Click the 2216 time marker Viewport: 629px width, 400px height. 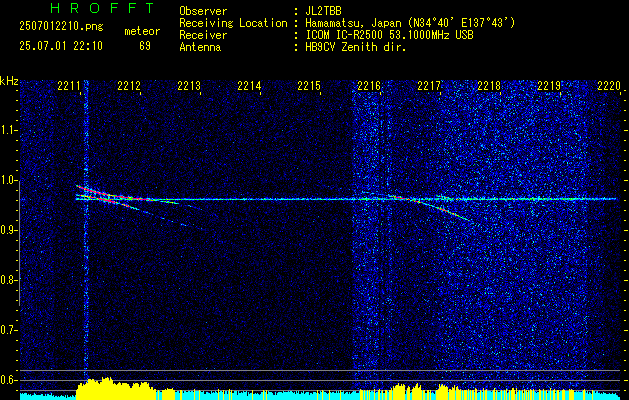click(369, 86)
